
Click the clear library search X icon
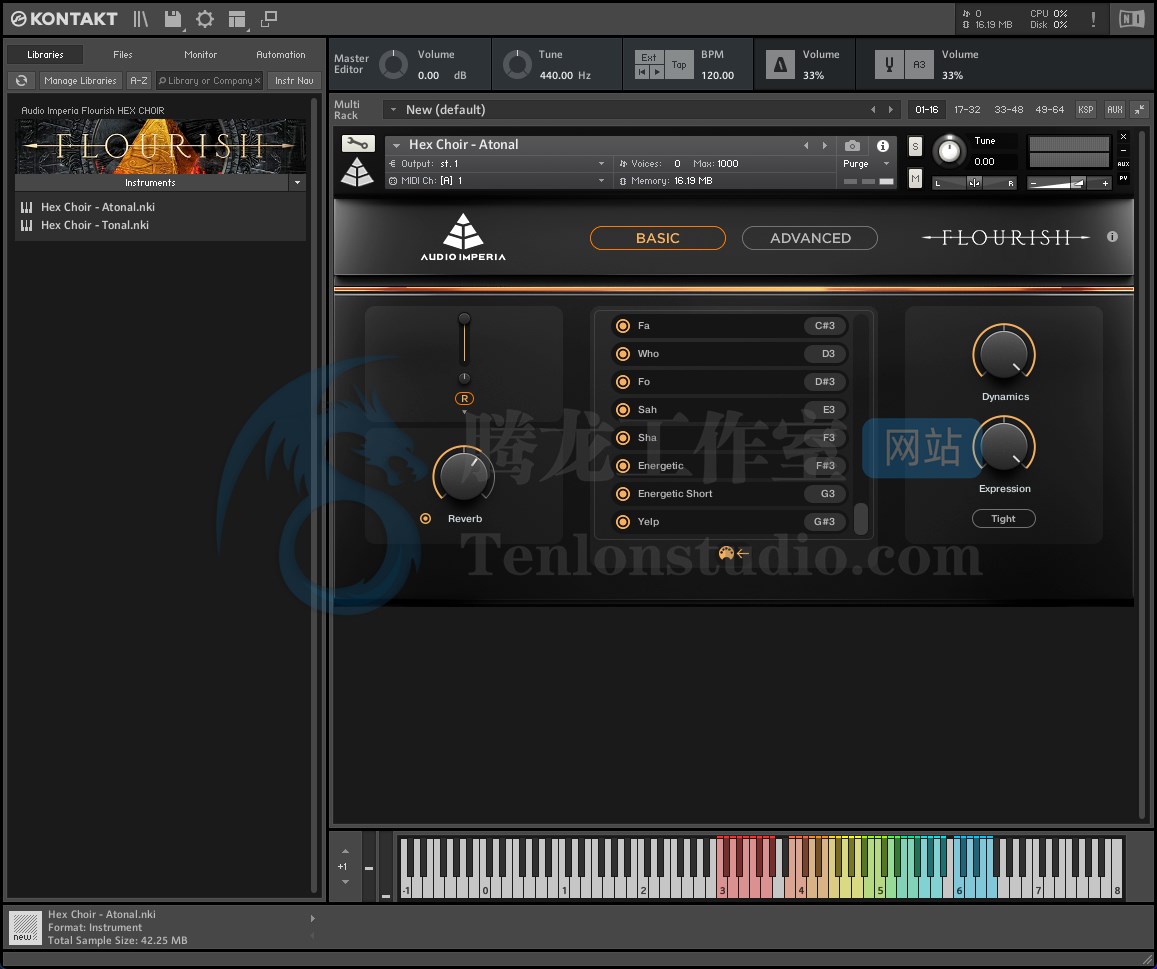pyautogui.click(x=258, y=80)
